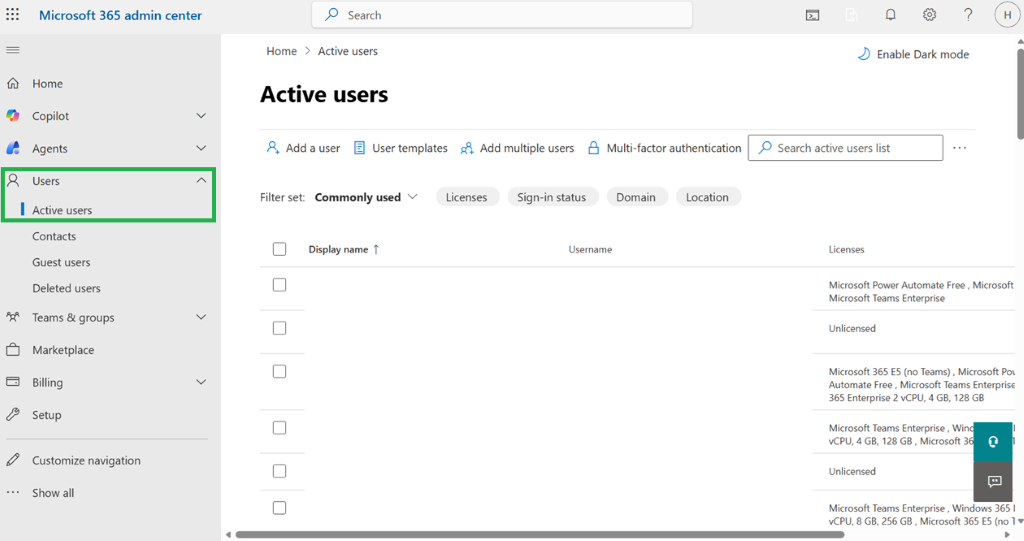This screenshot has height=541, width=1024.
Task: Focus the top Search box
Action: 502,14
